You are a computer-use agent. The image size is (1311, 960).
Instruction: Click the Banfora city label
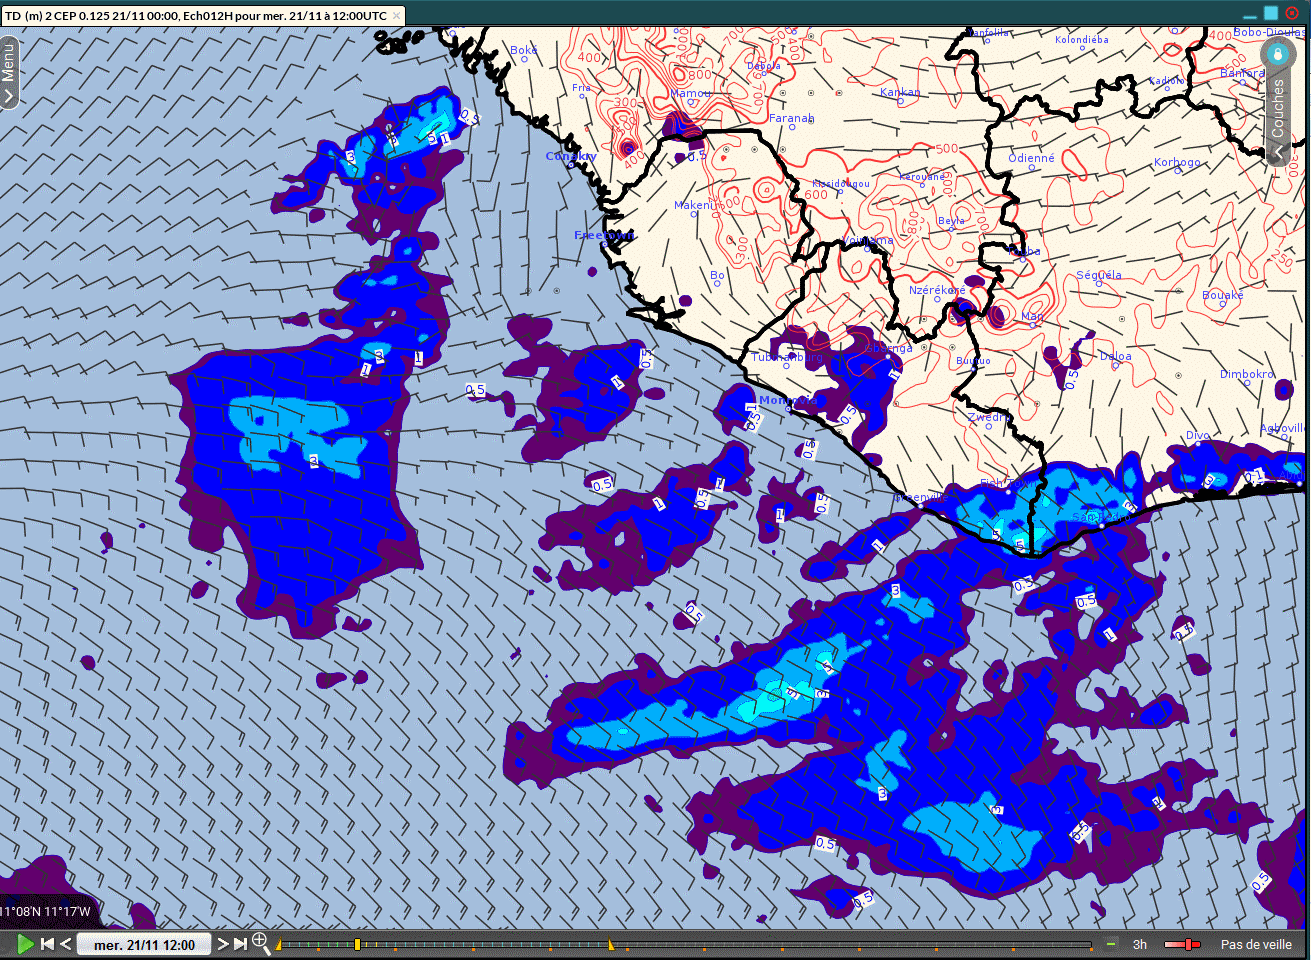(1243, 73)
